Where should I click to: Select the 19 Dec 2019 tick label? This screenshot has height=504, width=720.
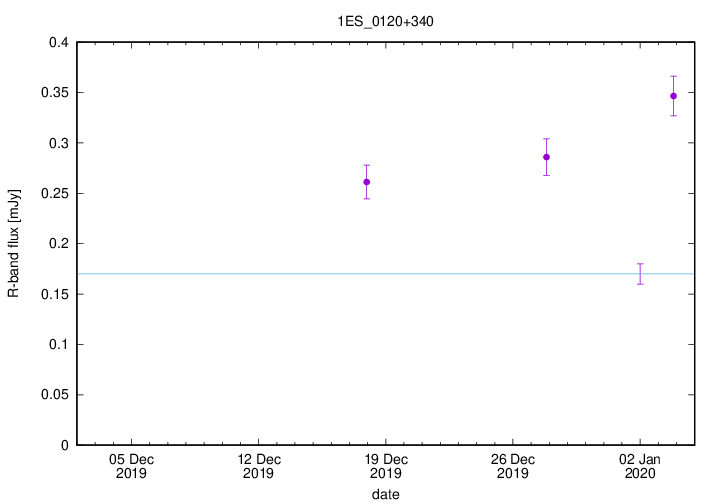pyautogui.click(x=386, y=466)
